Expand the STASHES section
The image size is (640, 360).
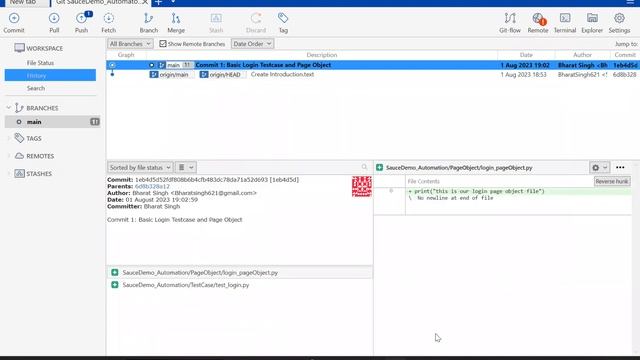click(x=9, y=173)
